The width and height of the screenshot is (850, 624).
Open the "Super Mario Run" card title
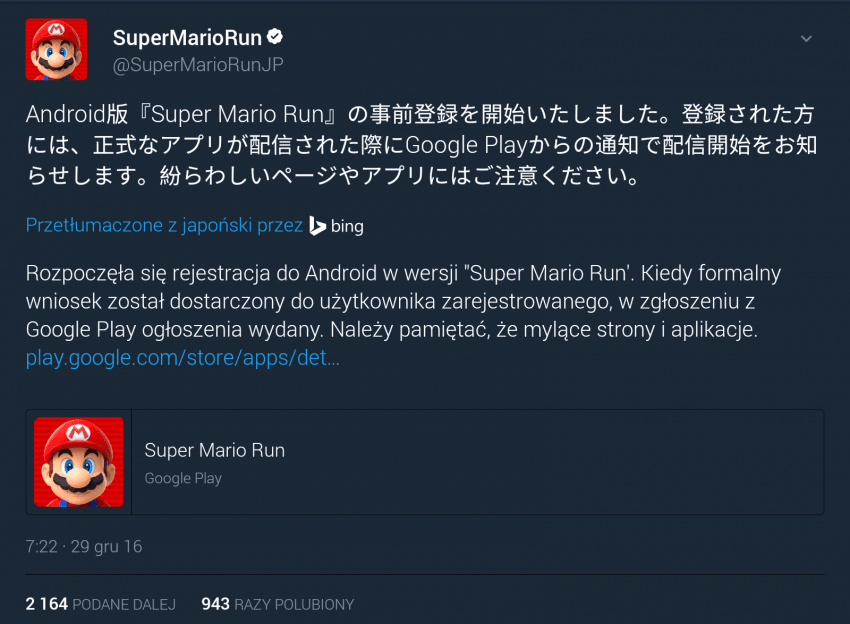[x=214, y=450]
